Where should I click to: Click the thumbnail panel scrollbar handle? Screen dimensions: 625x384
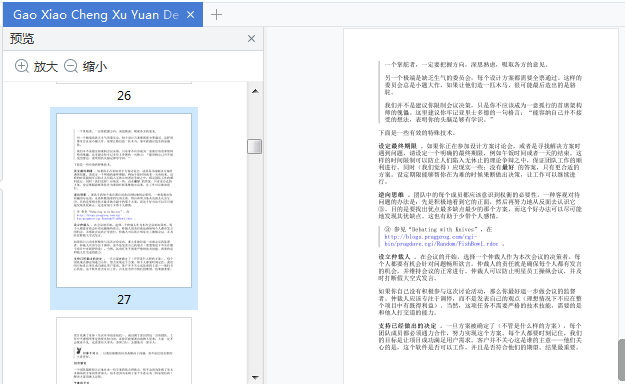[255, 146]
